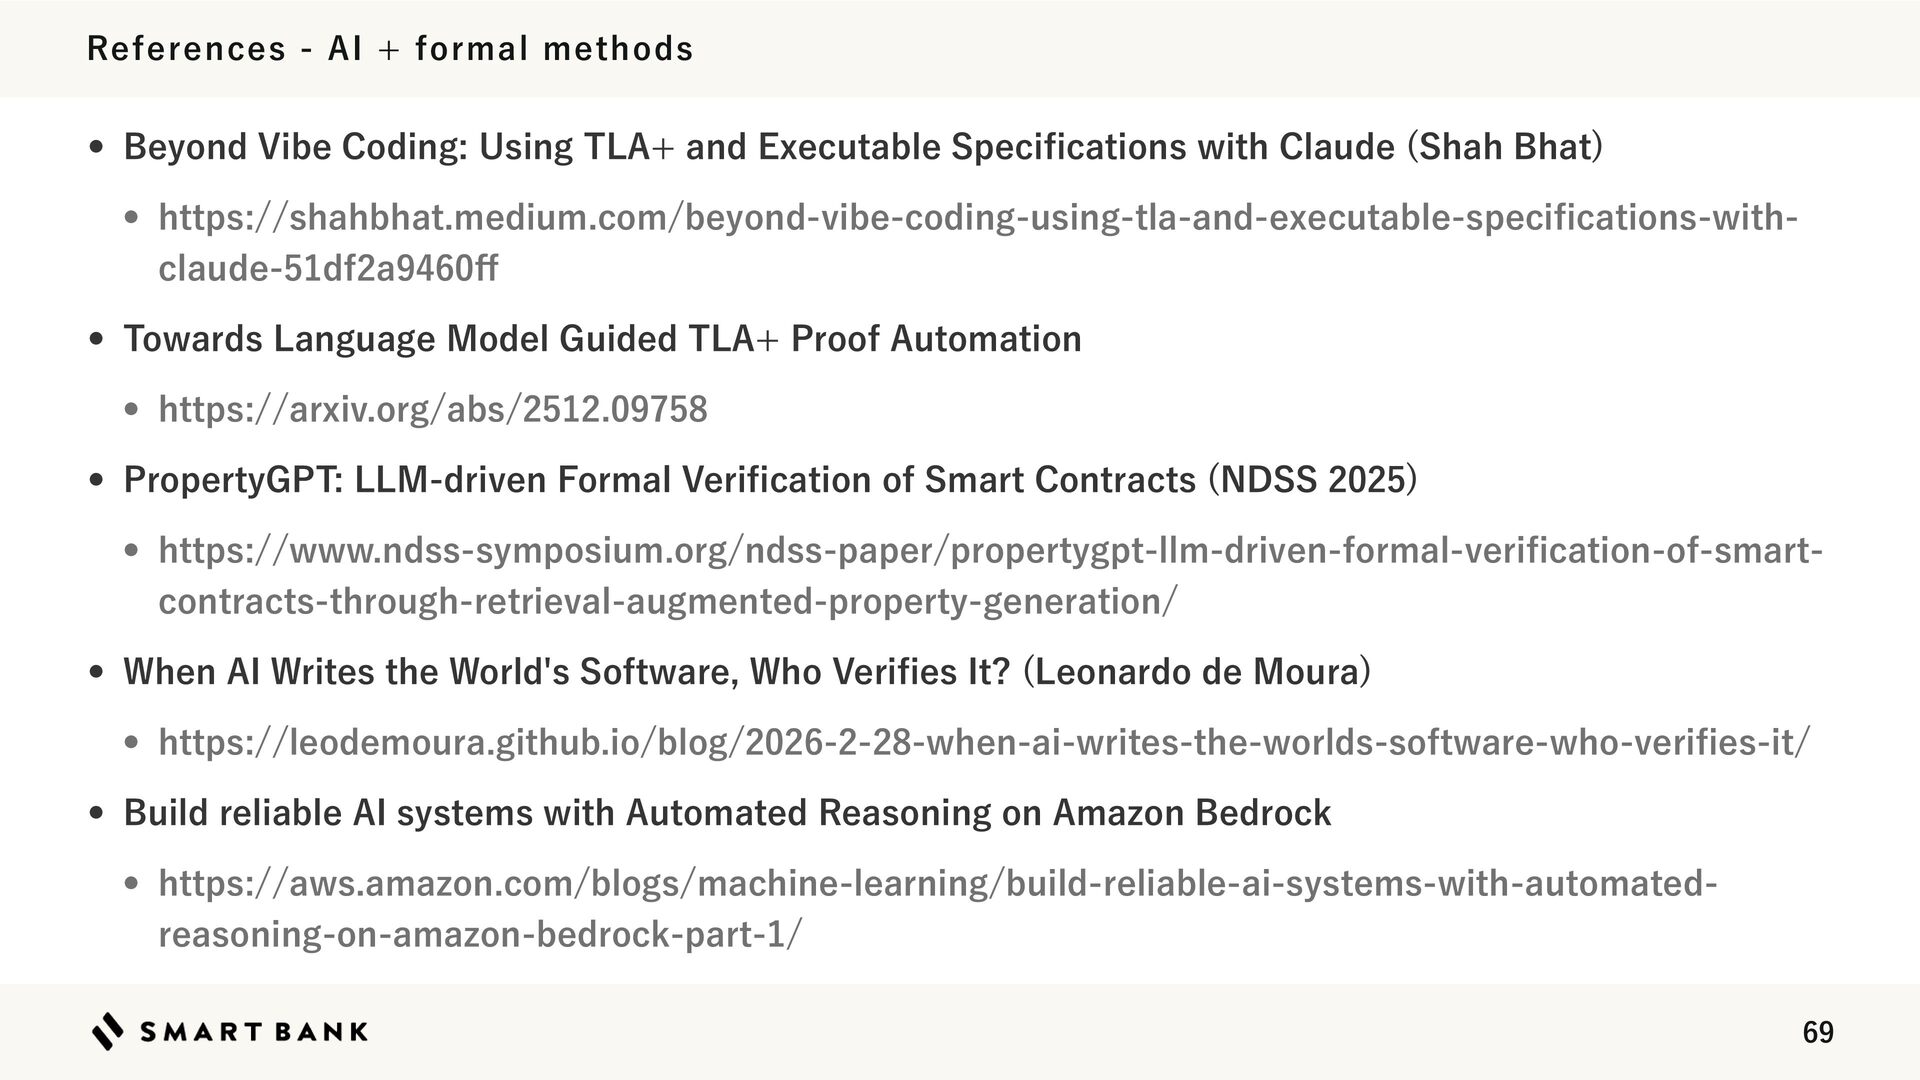Open the aws.amazon.com machine-learning blog link

pos(938,884)
